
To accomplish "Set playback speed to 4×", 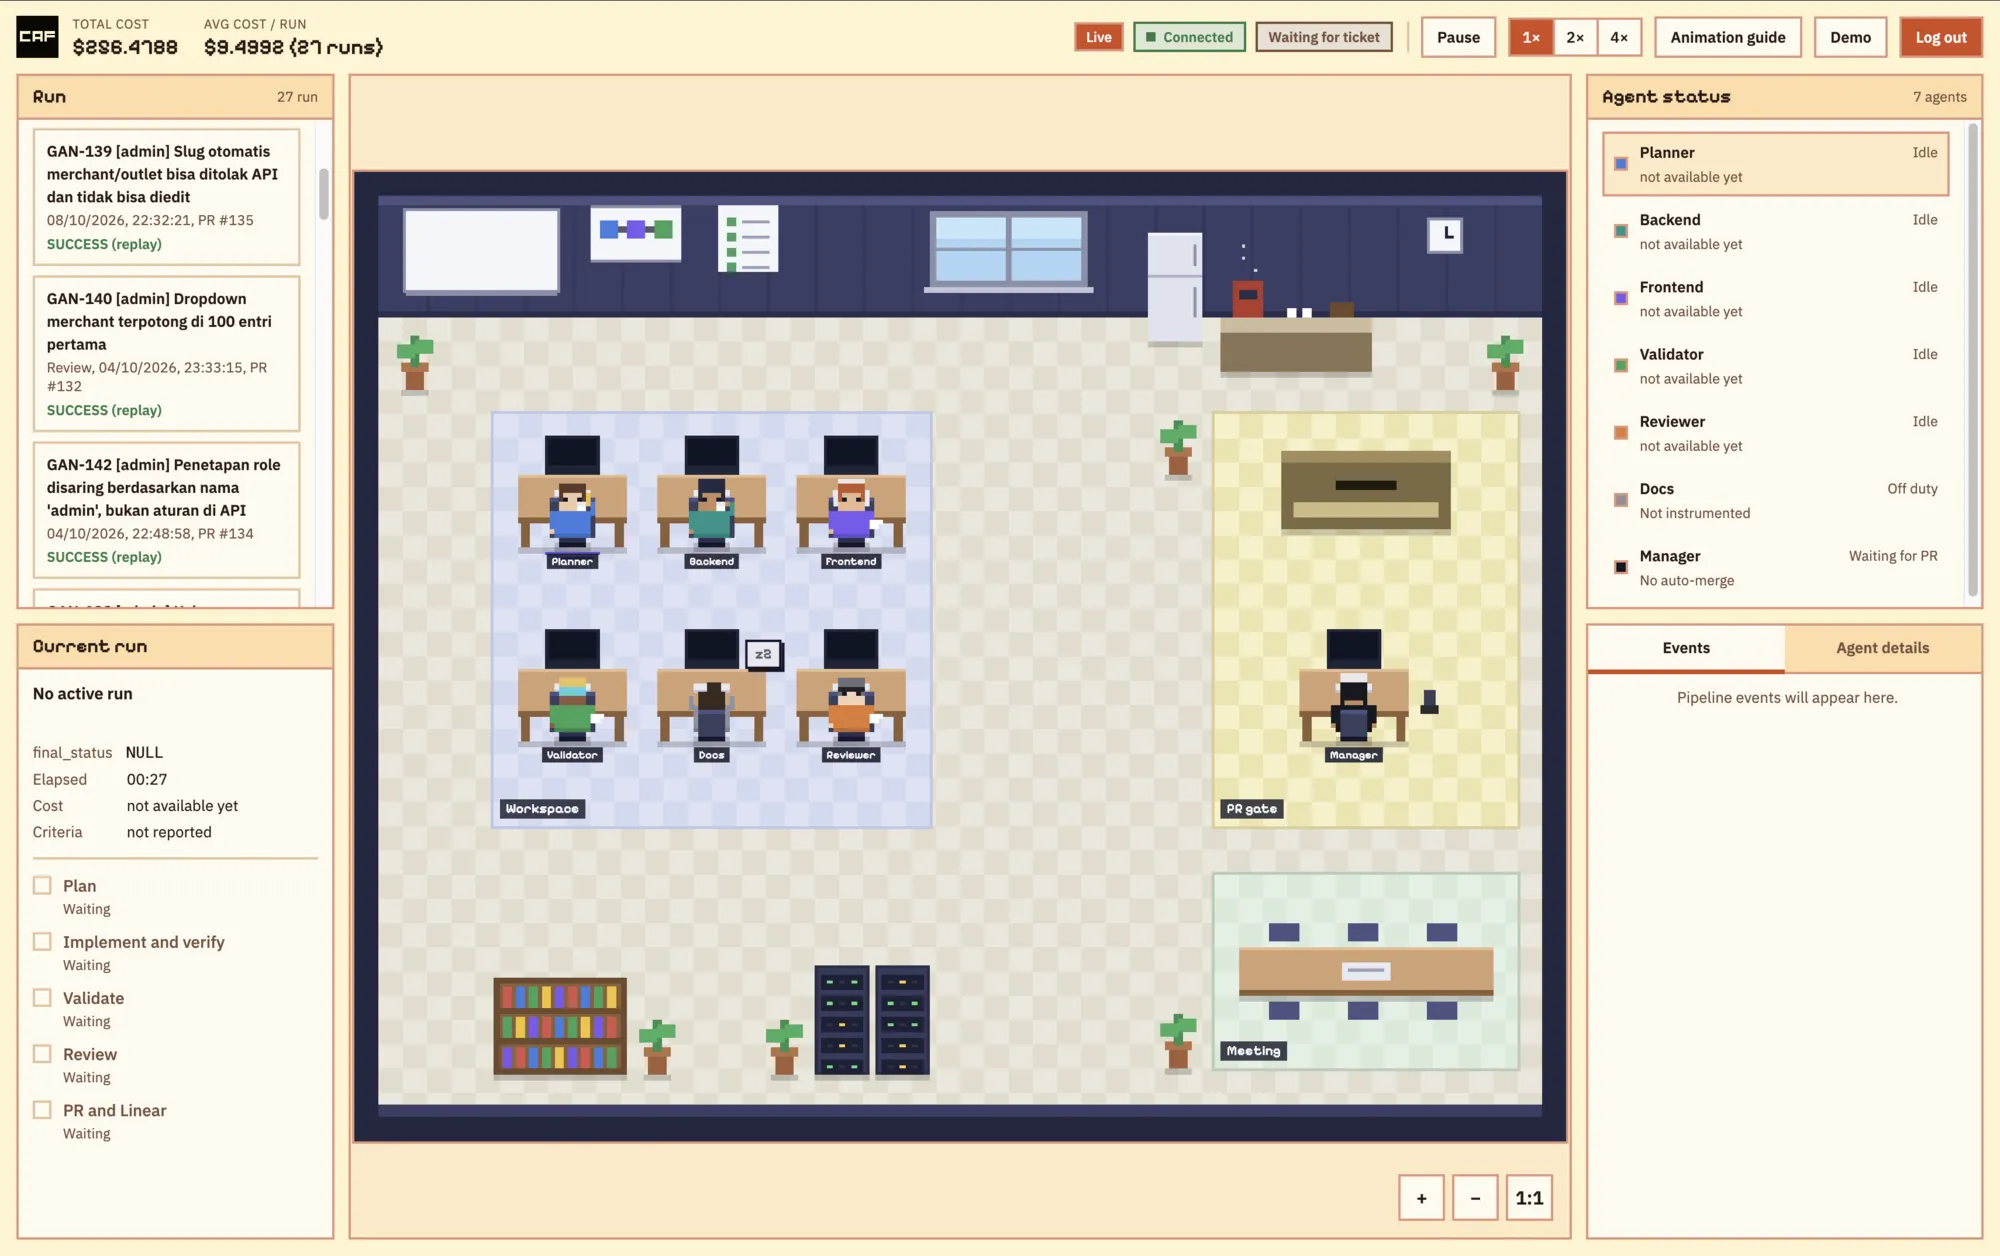I will coord(1619,37).
